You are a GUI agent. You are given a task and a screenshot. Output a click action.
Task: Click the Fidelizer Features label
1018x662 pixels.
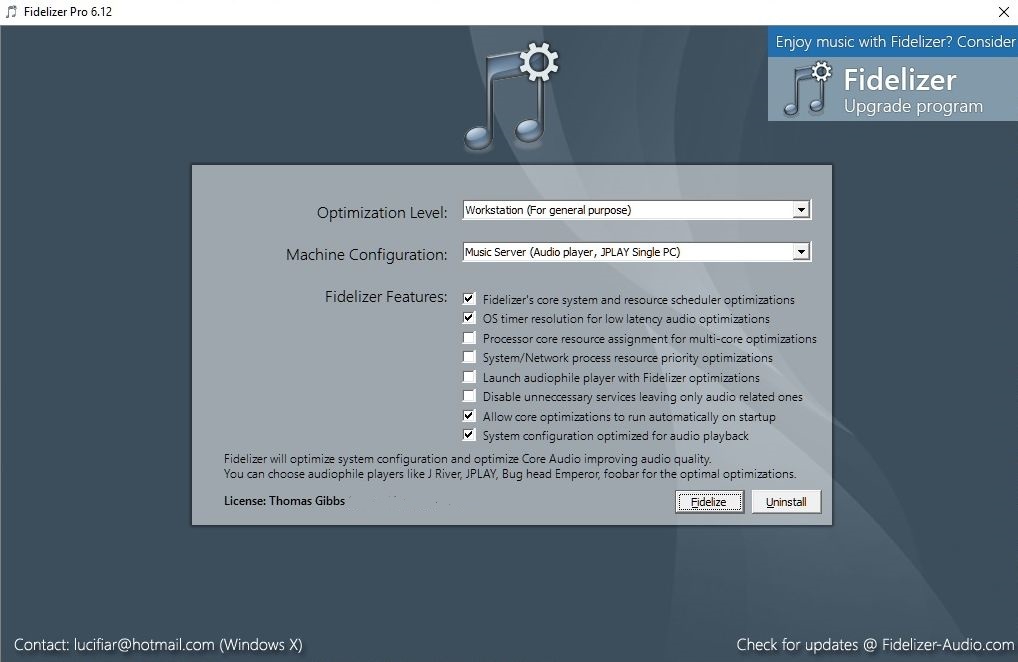(x=386, y=297)
